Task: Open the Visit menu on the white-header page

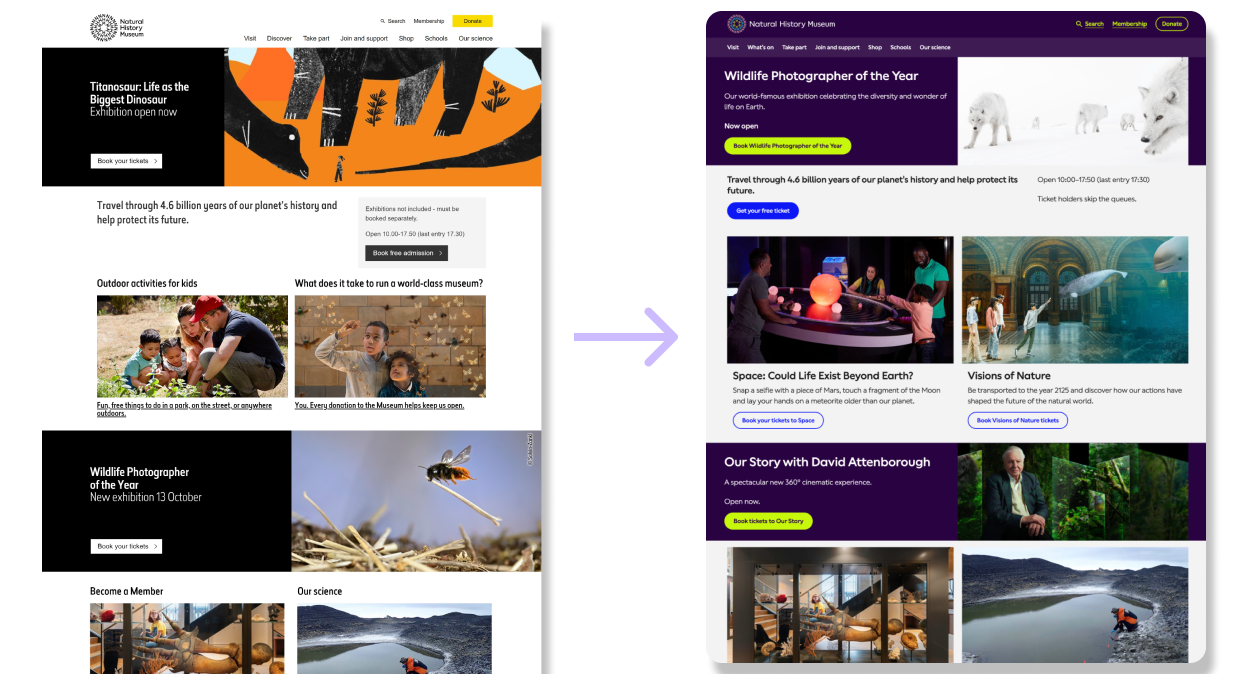Action: tap(250, 39)
